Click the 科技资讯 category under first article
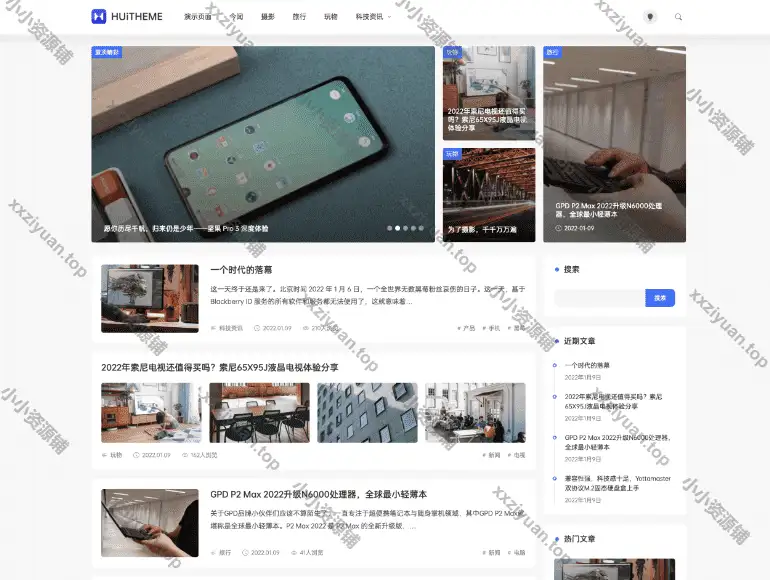The height and width of the screenshot is (580, 770). (229, 328)
